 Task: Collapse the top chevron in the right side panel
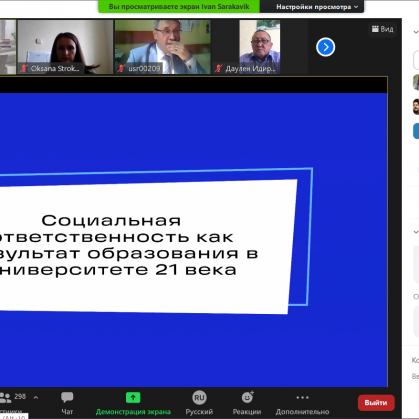pos(416,32)
